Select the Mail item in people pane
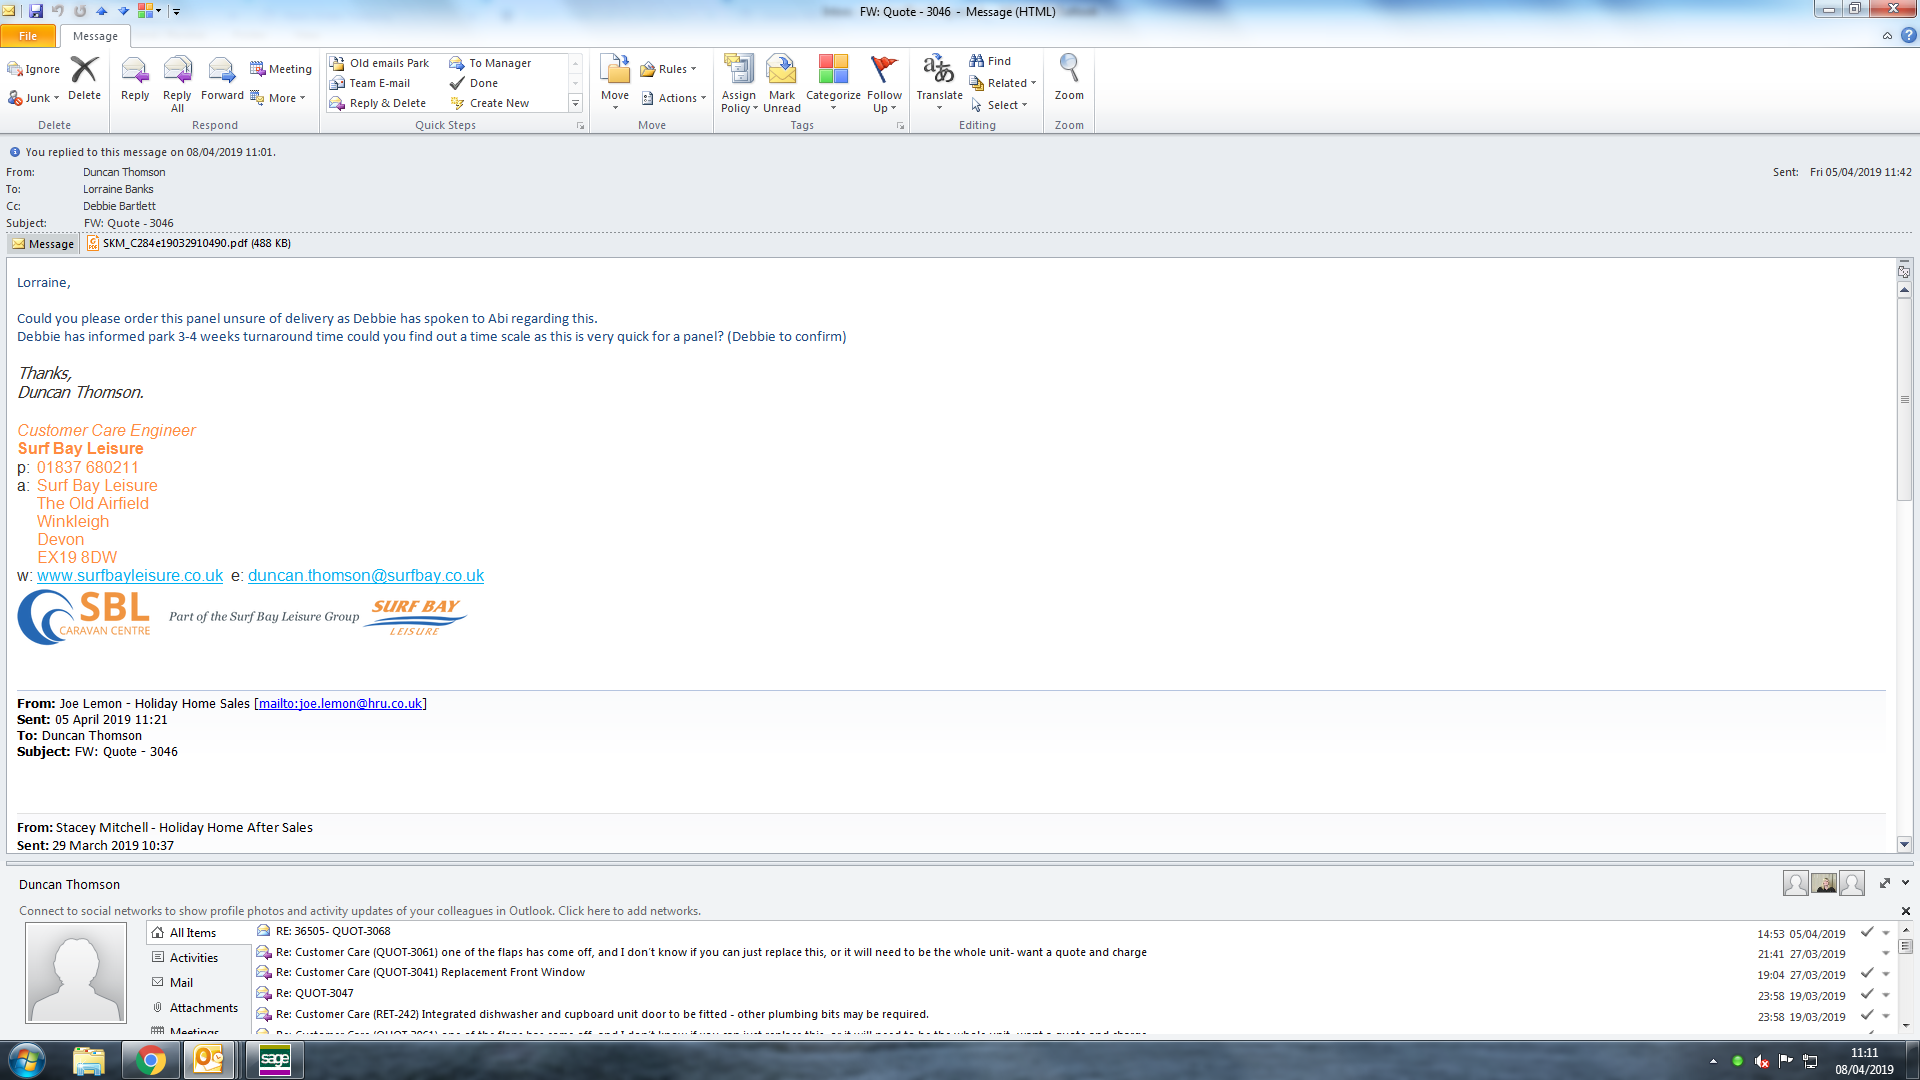Screen dimensions: 1920x1080 (x=181, y=983)
